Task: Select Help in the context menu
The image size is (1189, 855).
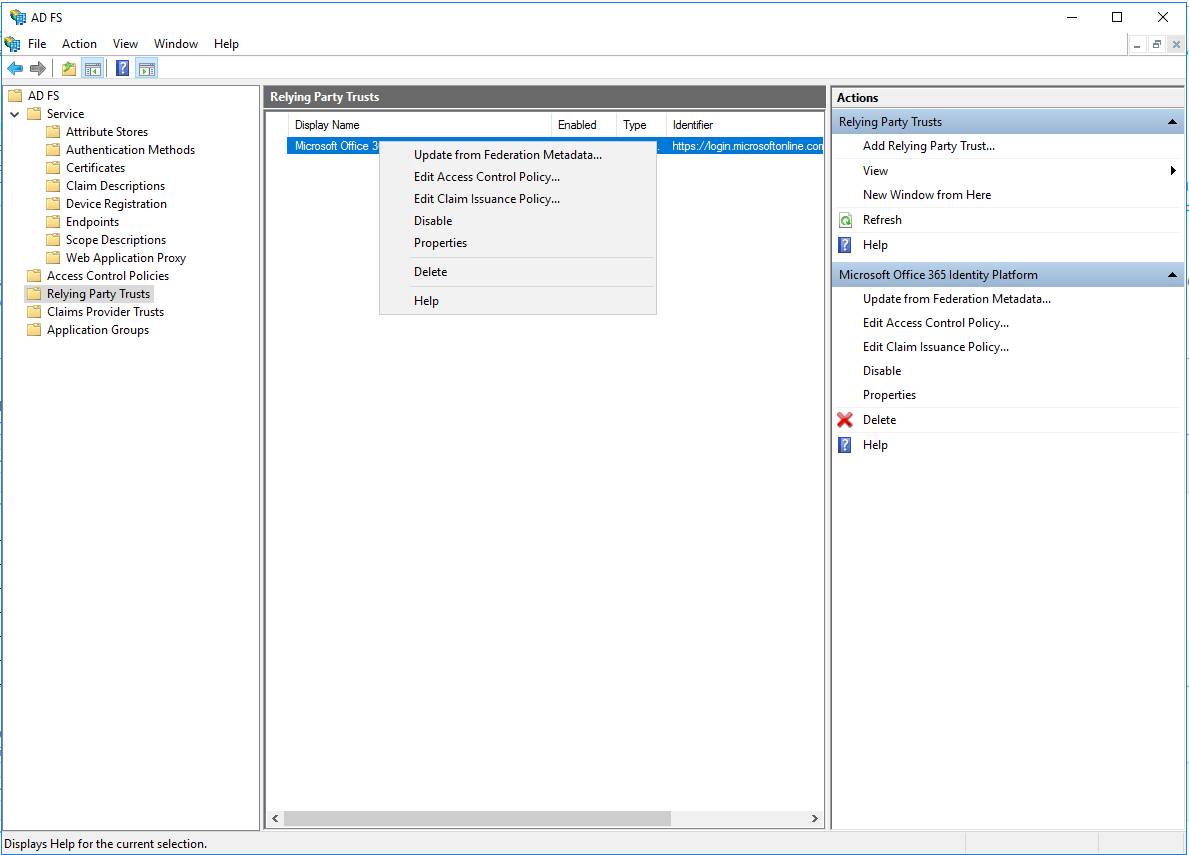Action: (517, 301)
